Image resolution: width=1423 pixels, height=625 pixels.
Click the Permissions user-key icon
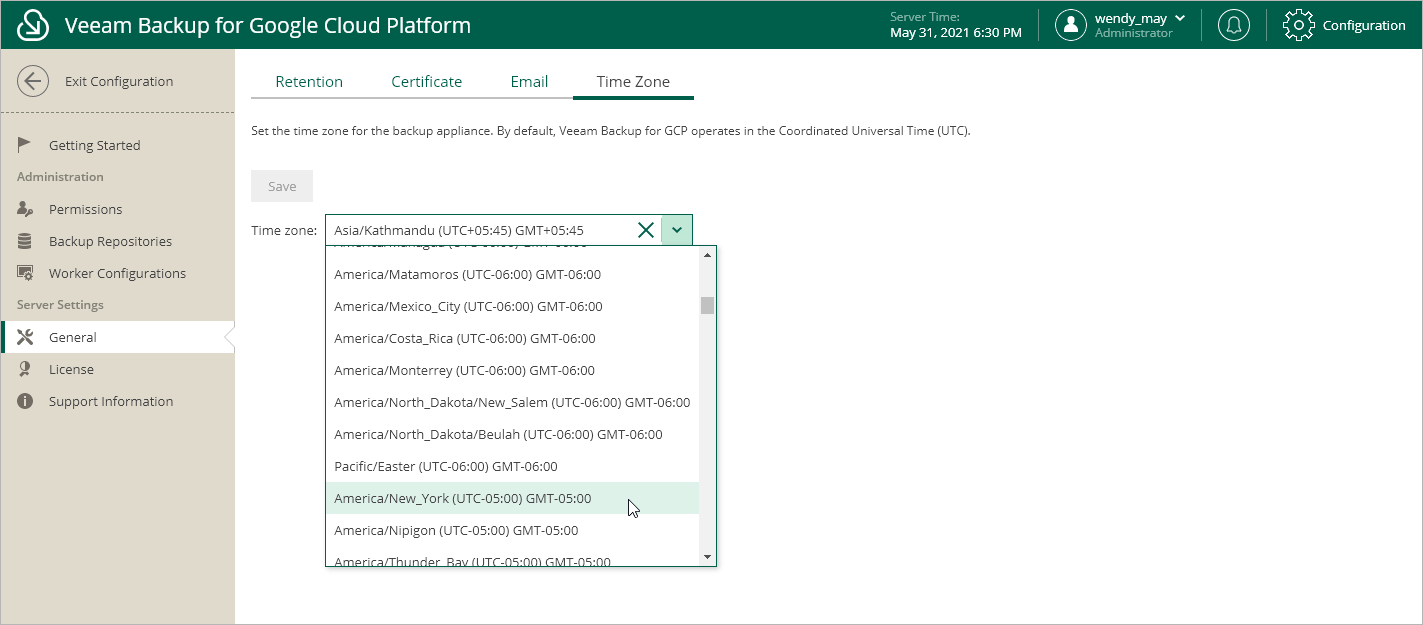(26, 209)
